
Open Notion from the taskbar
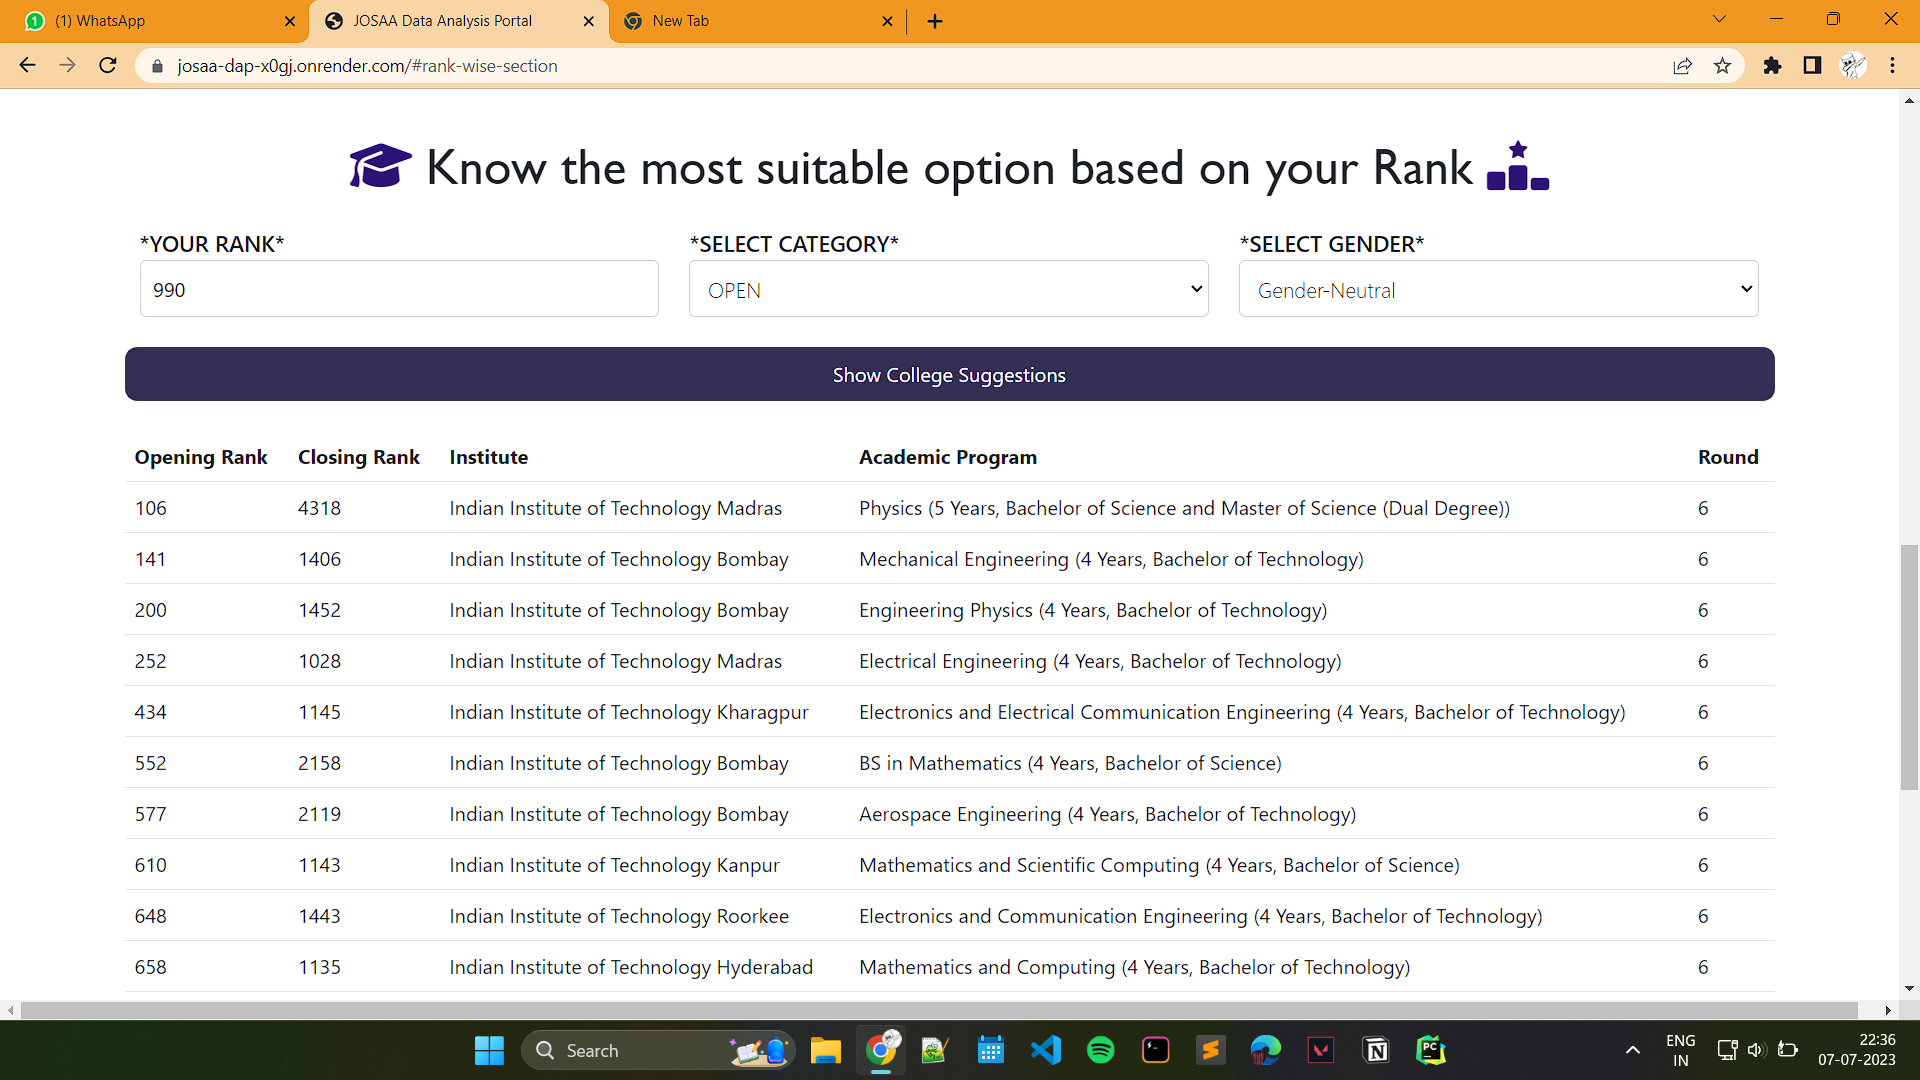pyautogui.click(x=1376, y=1050)
